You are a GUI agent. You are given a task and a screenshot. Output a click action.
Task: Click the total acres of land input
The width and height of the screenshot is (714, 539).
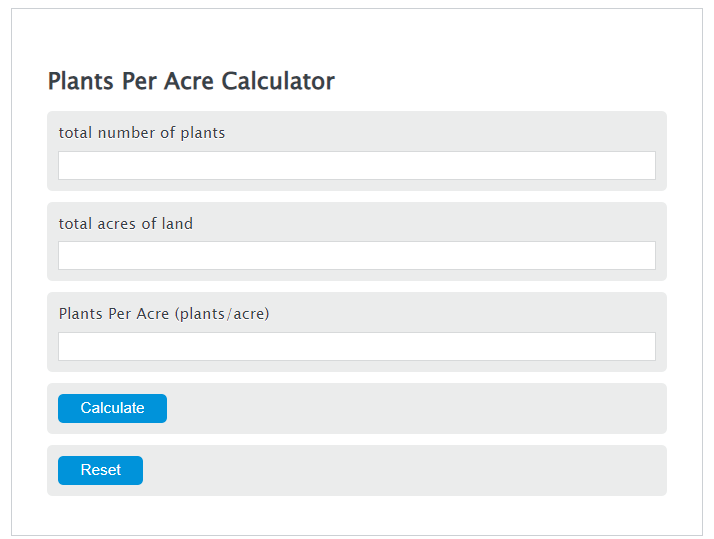tap(356, 256)
